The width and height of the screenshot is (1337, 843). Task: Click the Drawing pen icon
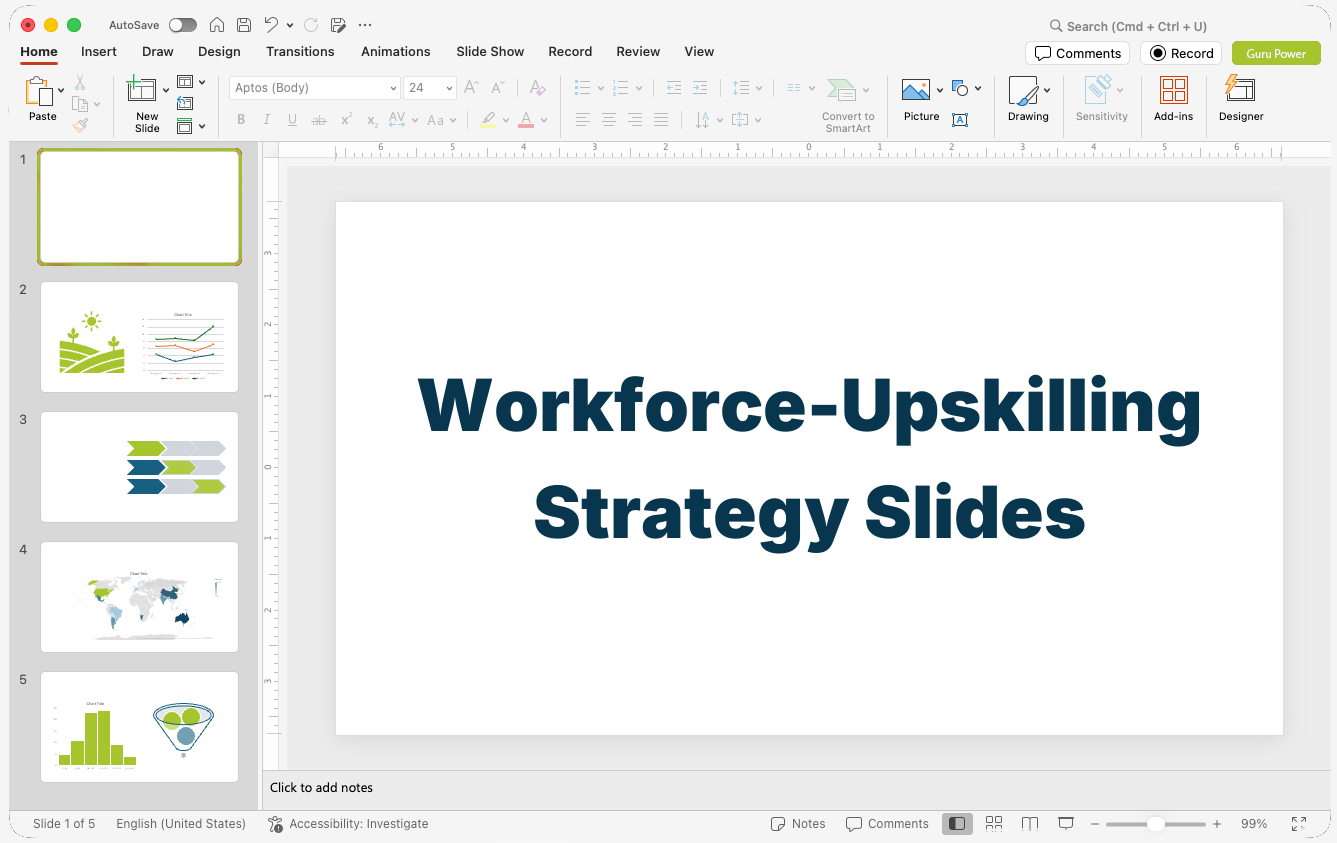coord(1023,91)
